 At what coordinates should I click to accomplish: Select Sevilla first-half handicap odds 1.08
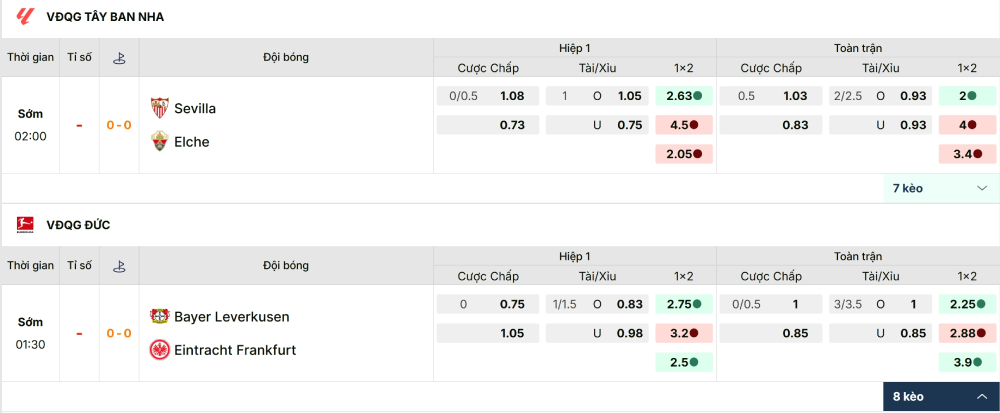coord(488,96)
